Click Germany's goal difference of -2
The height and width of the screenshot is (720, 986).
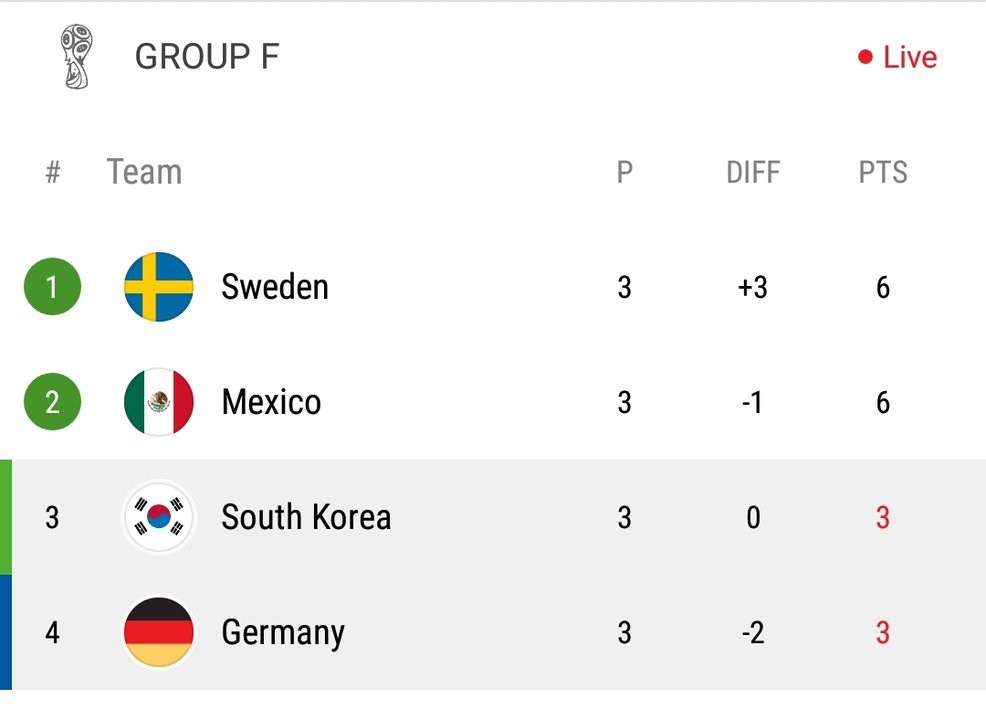click(753, 633)
